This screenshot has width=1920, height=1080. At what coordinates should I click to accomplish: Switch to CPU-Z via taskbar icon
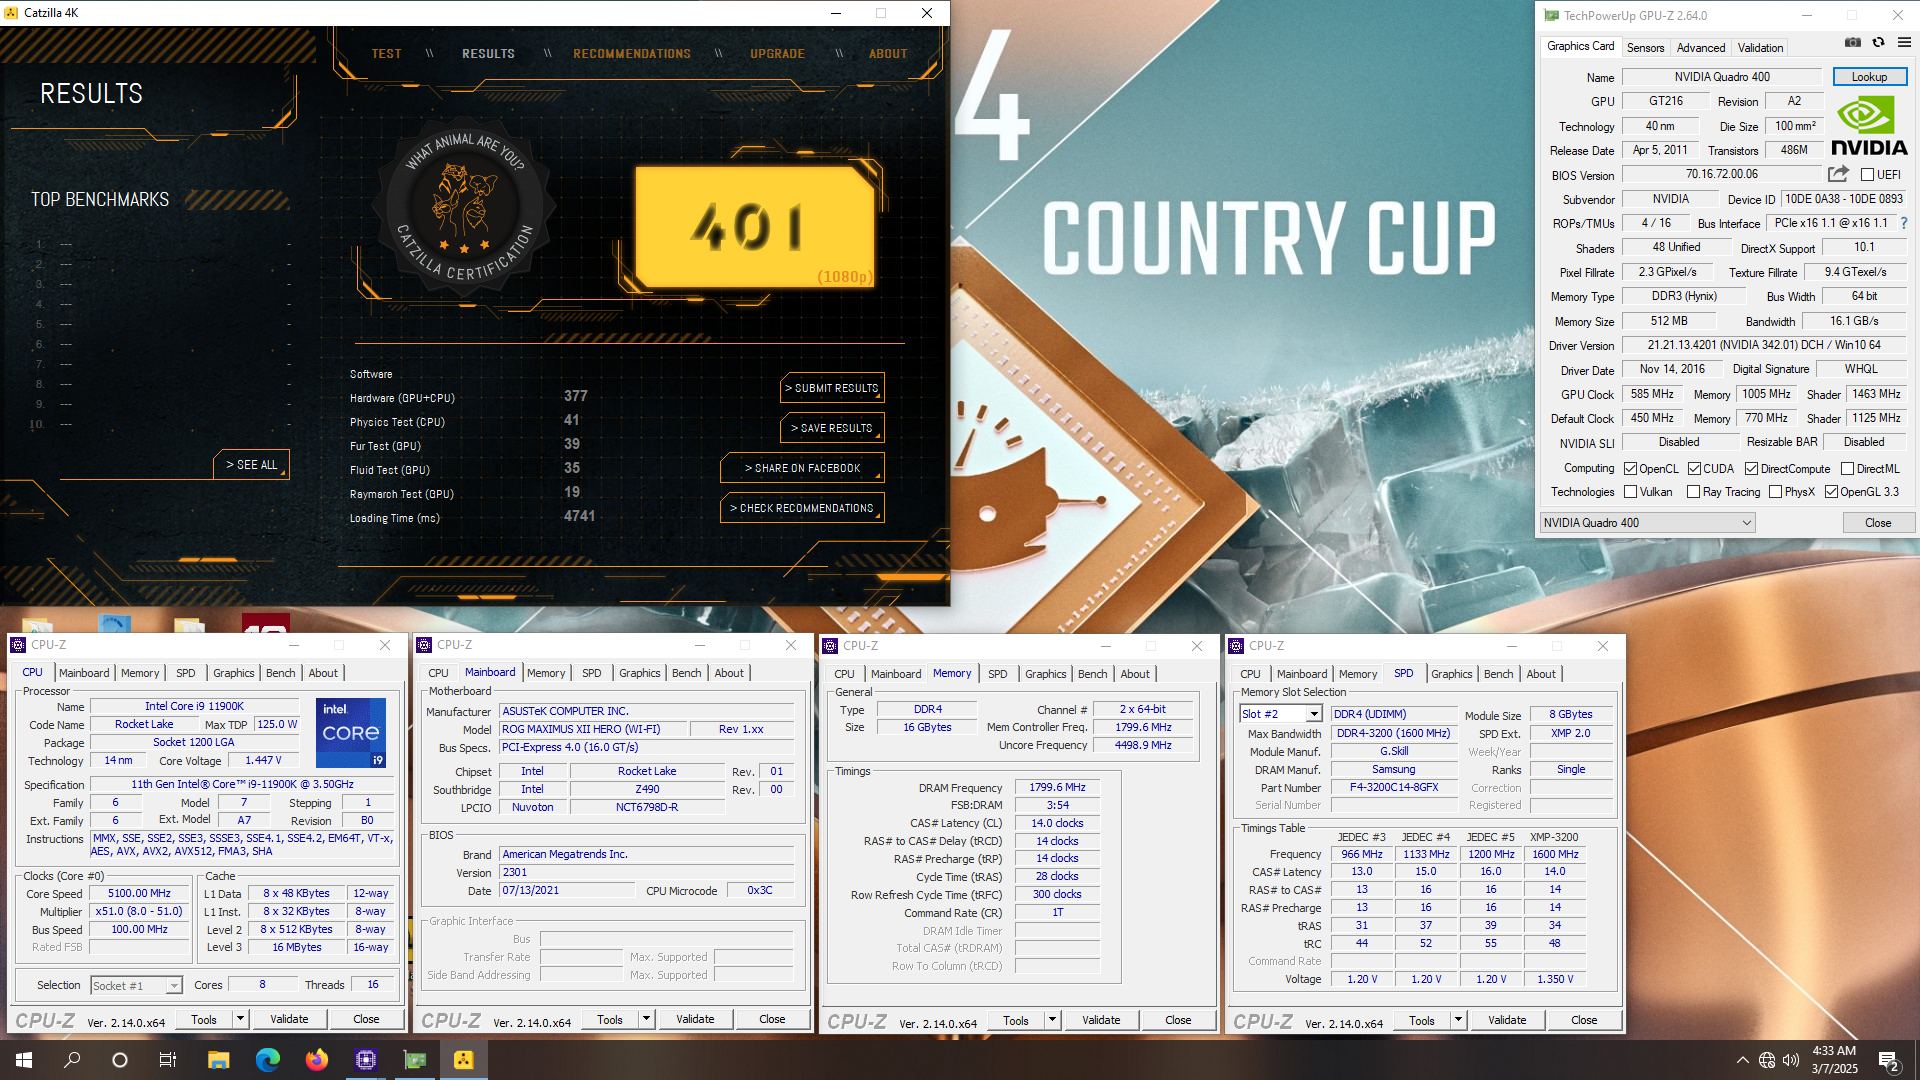coord(366,1060)
